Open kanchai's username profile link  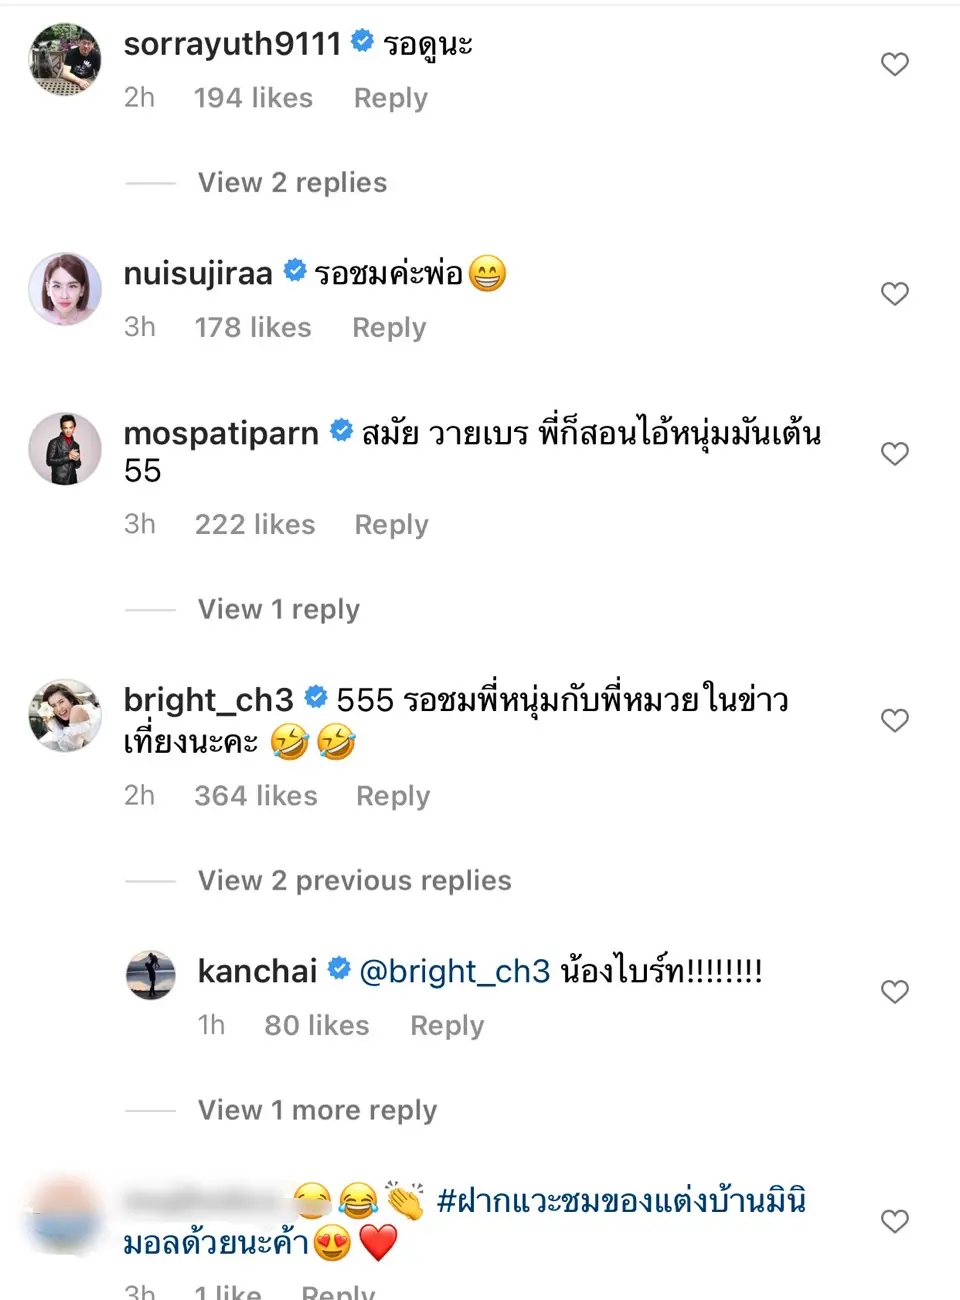(257, 971)
